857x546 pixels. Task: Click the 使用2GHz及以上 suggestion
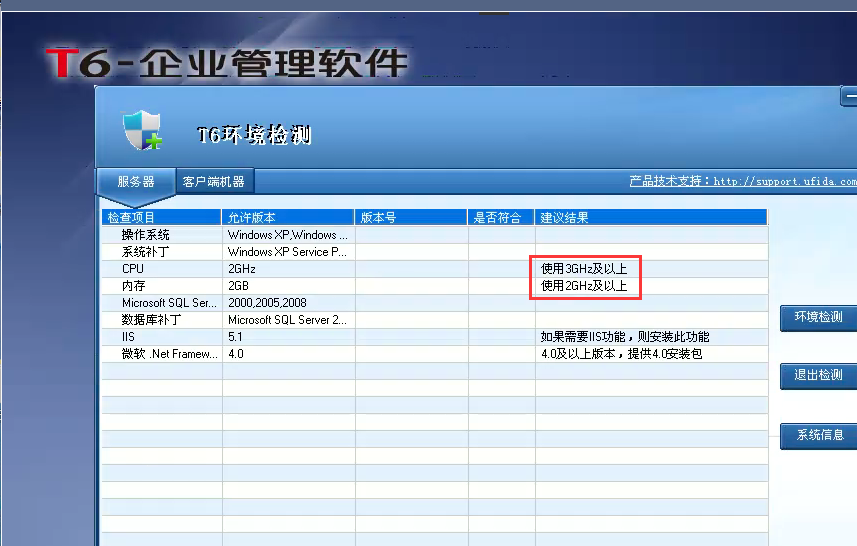tap(584, 286)
